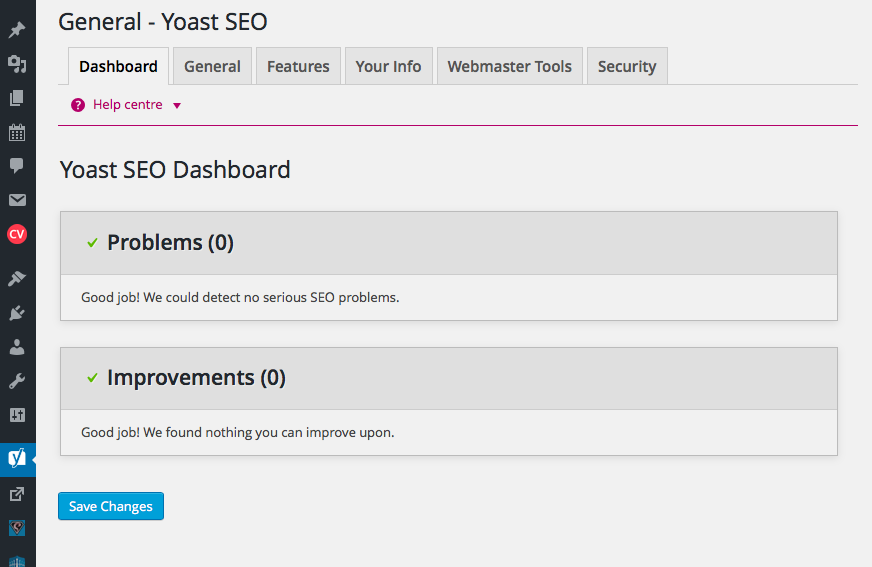Click the Save Changes button
This screenshot has width=872, height=567.
[111, 506]
